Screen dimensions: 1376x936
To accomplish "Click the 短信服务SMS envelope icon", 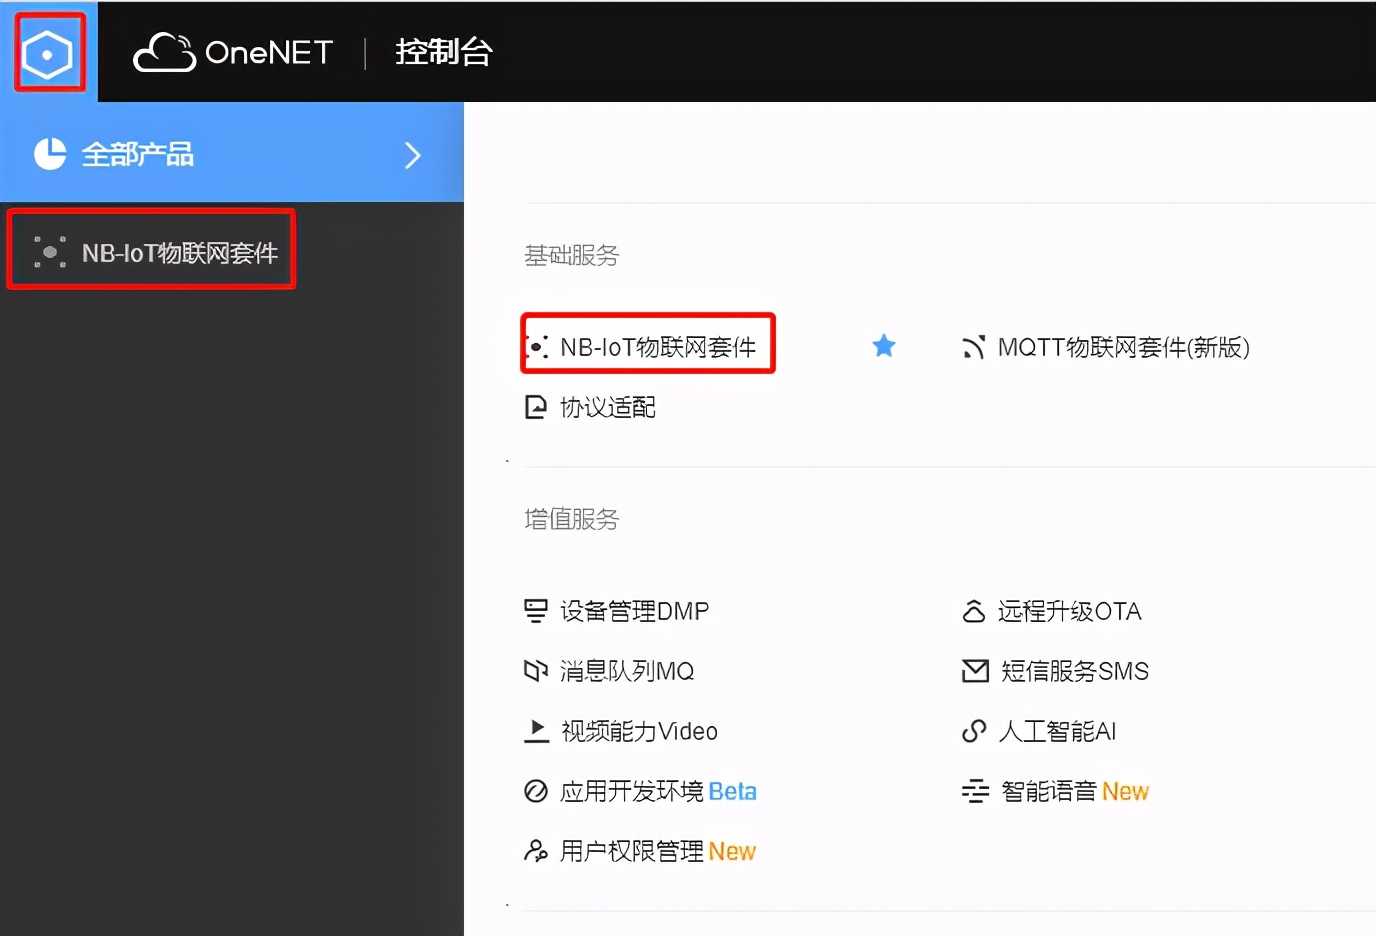I will coord(974,671).
